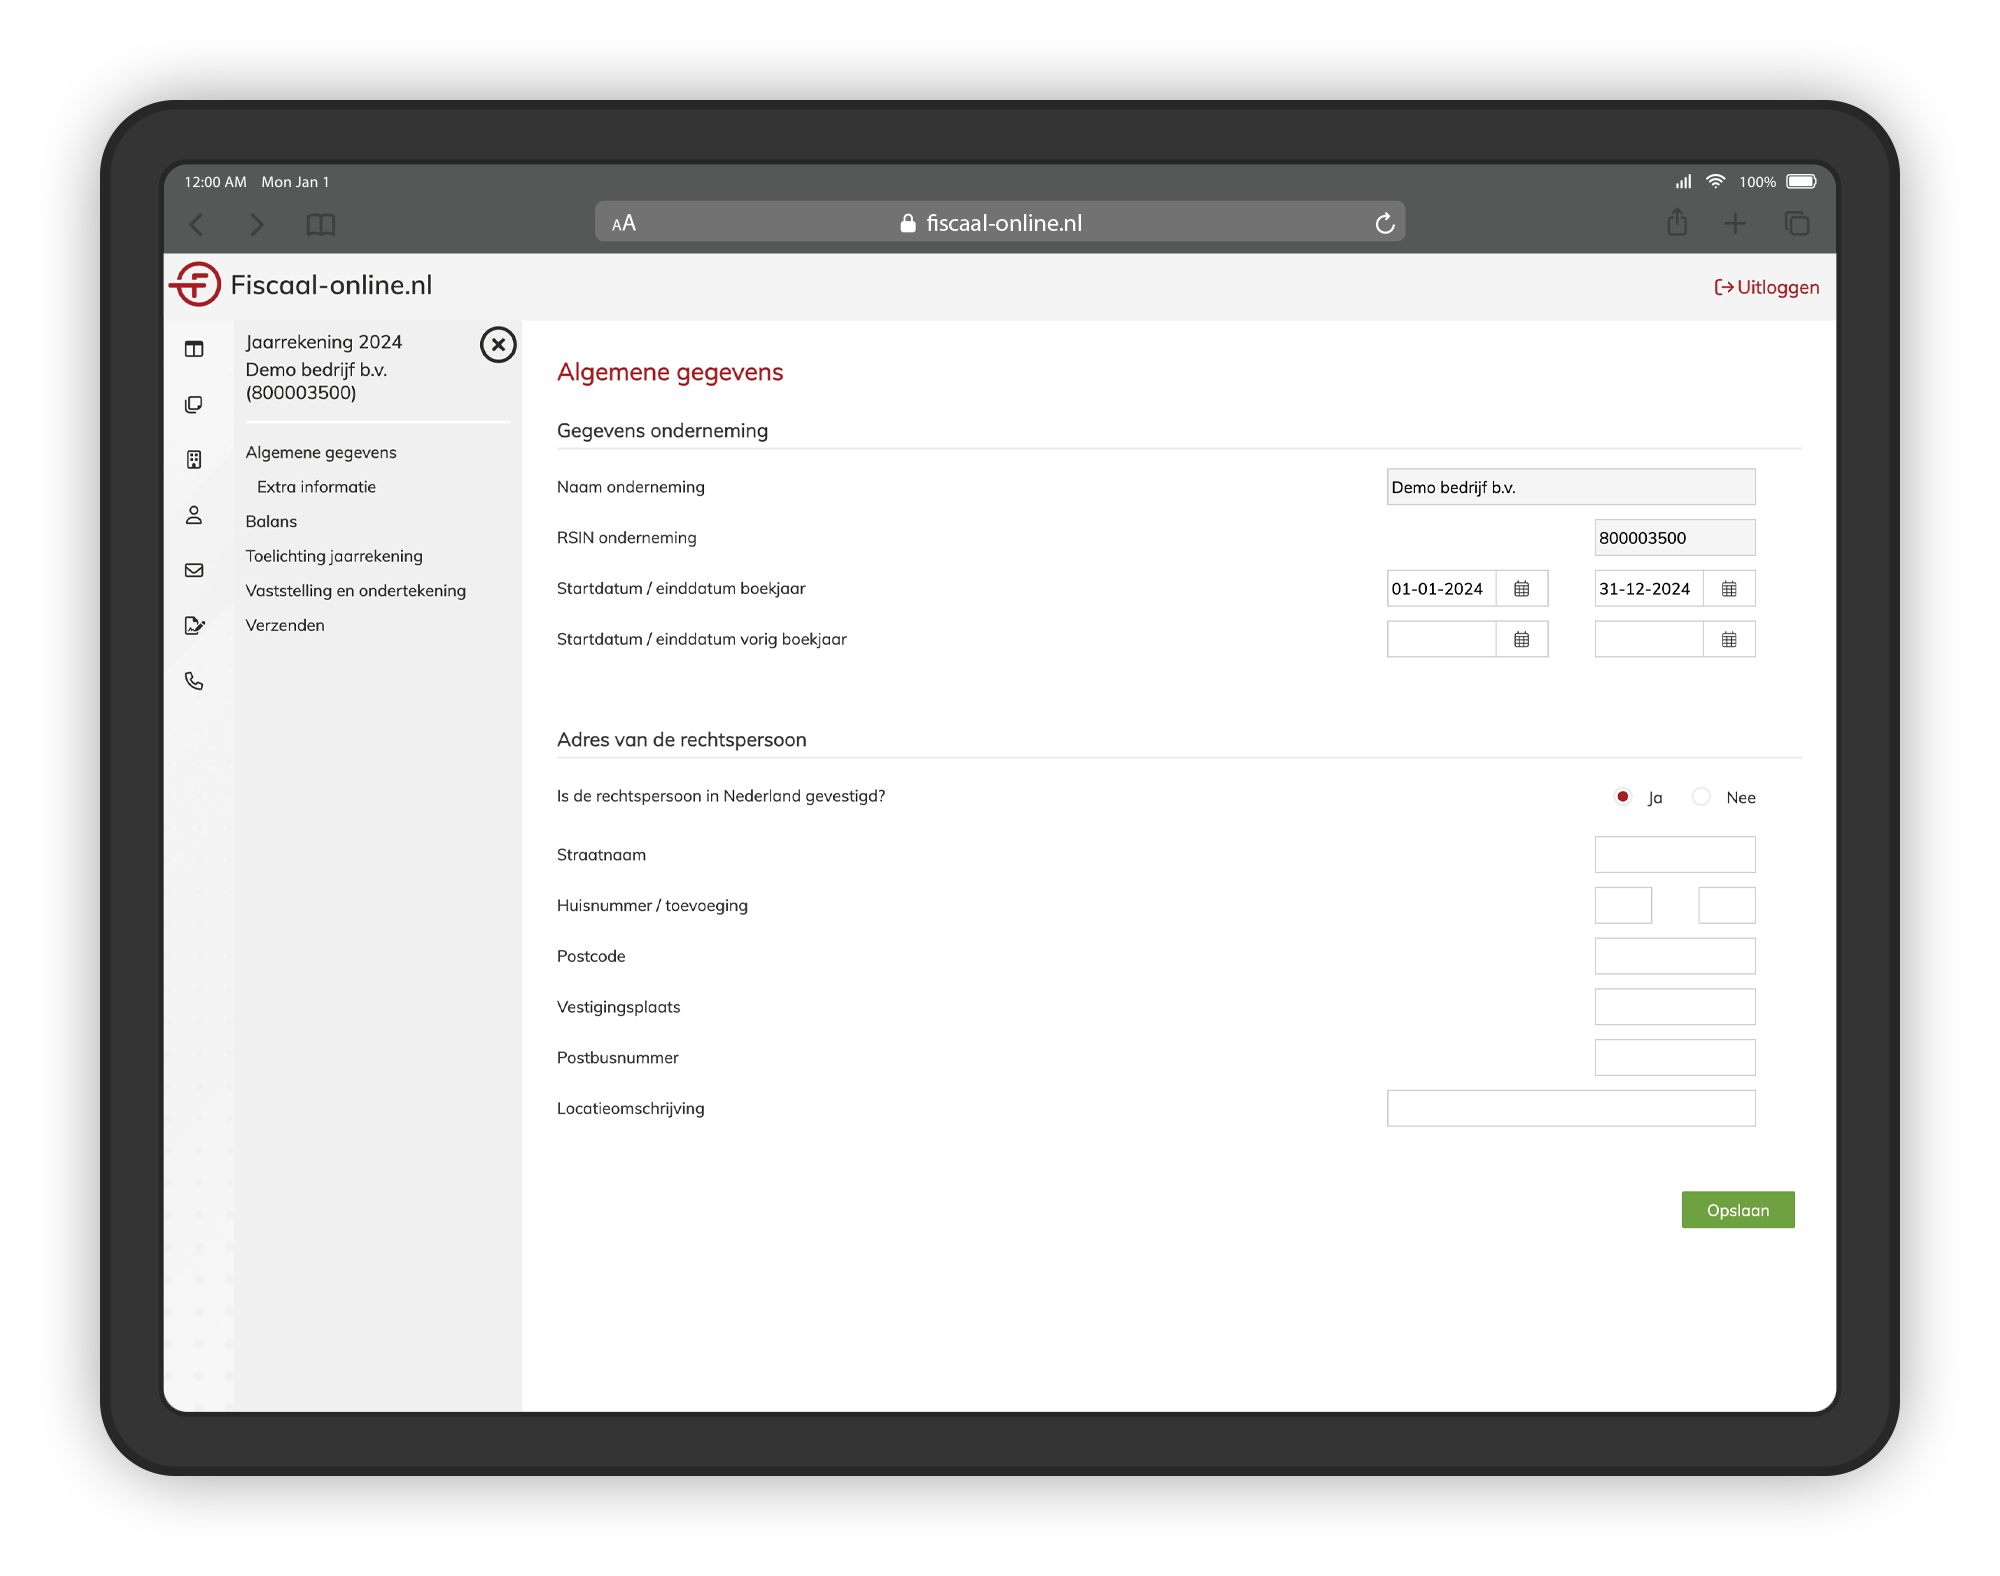
Task: Click the 'Gegevens onderneming' section heading
Action: 662,431
